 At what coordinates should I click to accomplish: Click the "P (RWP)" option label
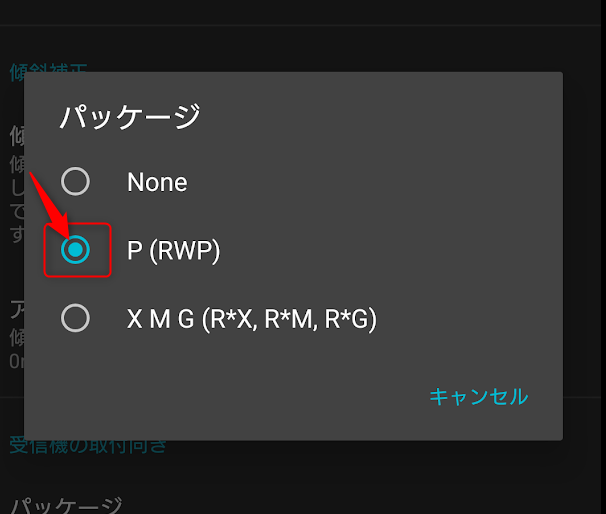(x=173, y=251)
